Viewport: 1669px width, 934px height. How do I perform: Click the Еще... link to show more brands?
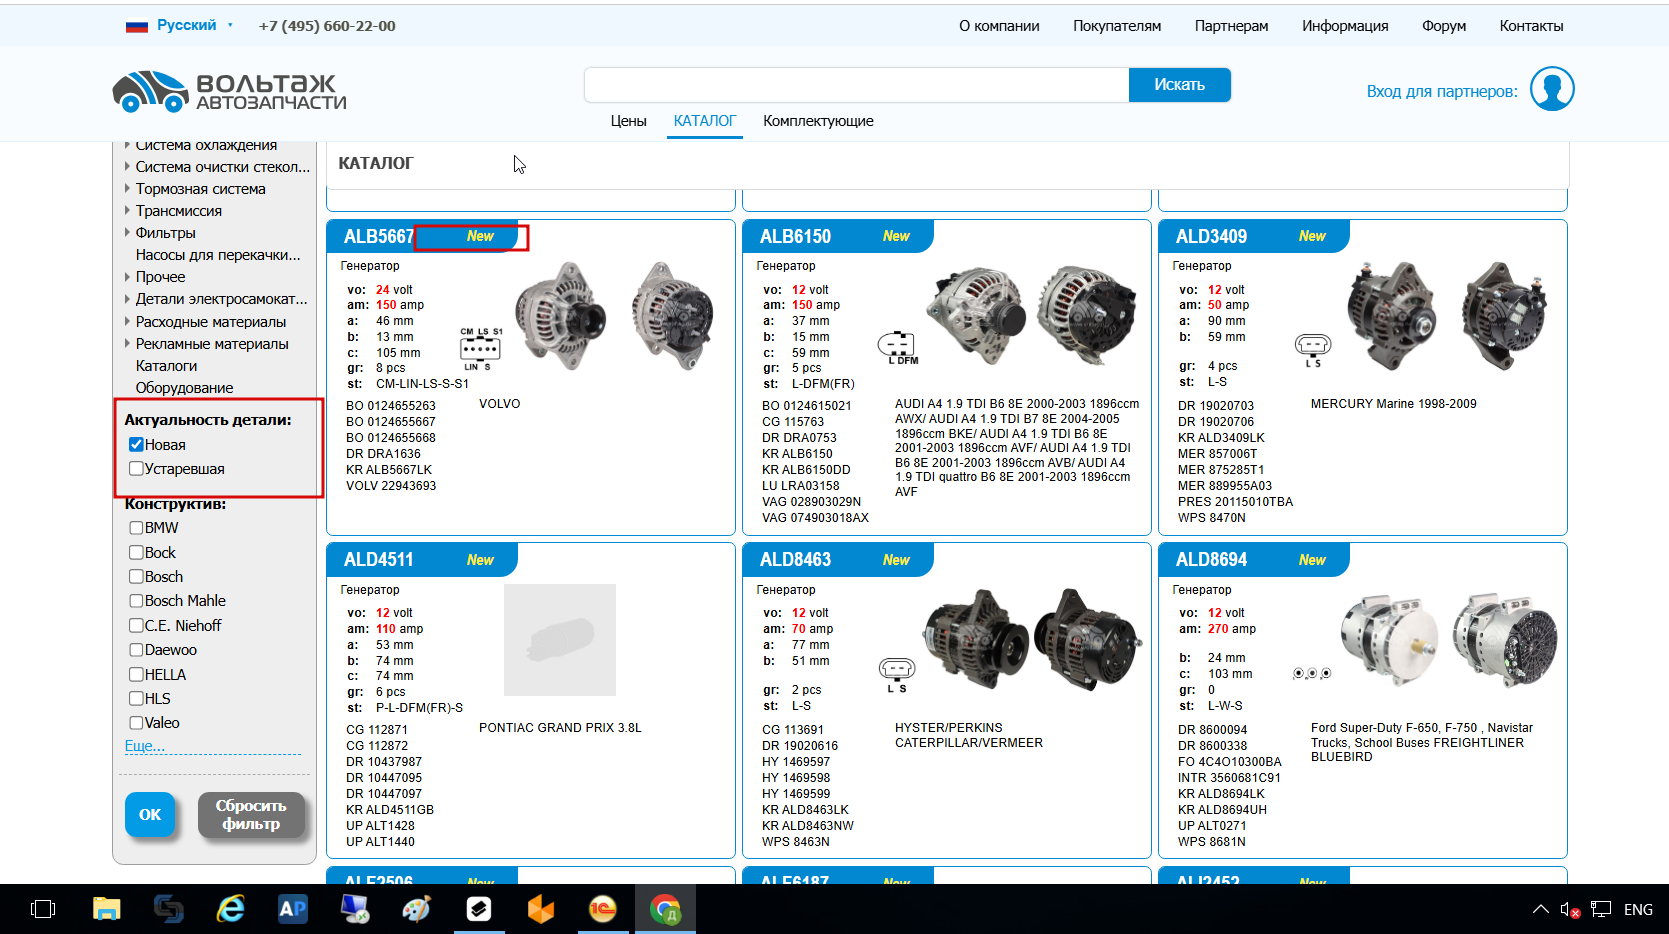pyautogui.click(x=145, y=746)
